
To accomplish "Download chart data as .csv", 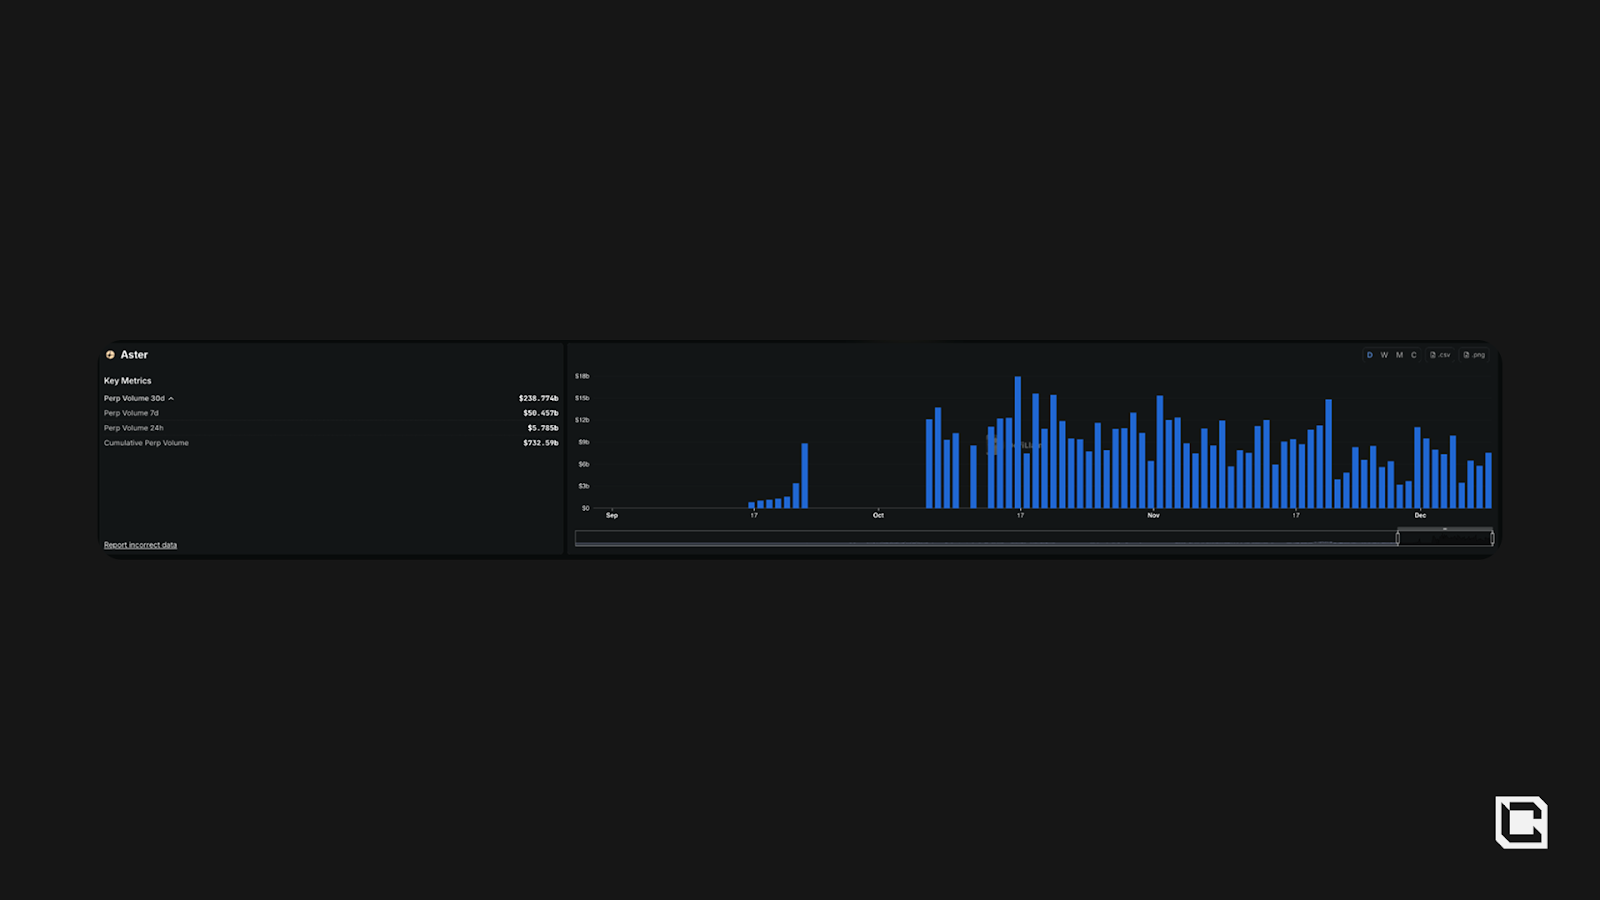I will pyautogui.click(x=1440, y=355).
